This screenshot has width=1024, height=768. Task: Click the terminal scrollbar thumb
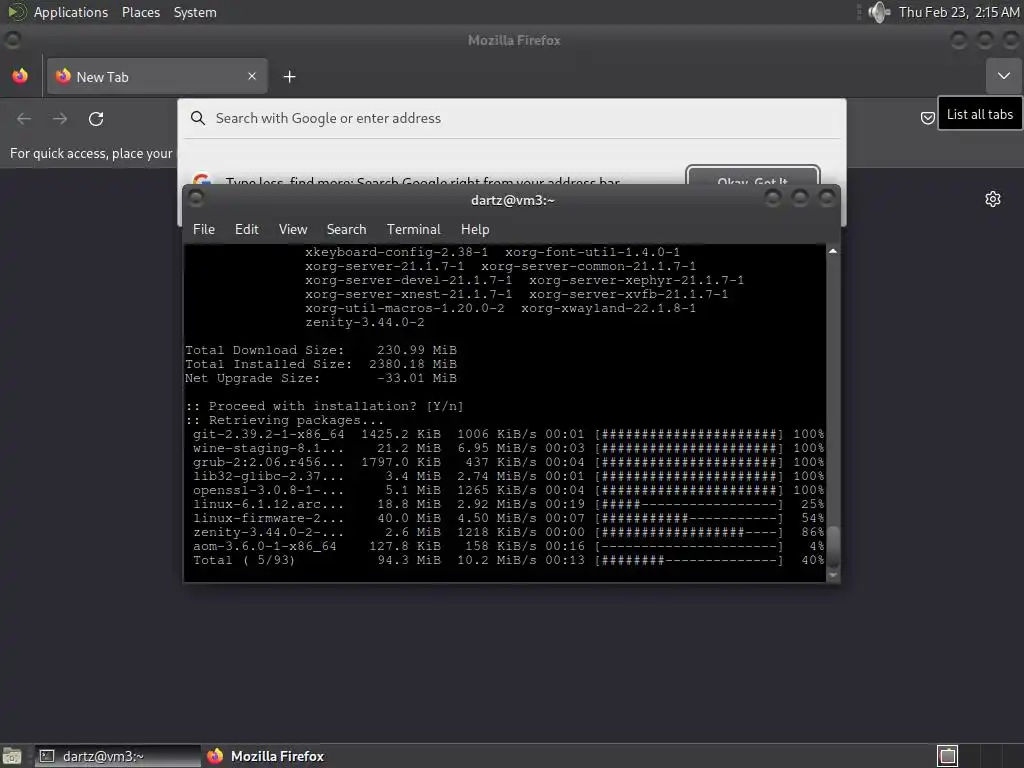[833, 547]
